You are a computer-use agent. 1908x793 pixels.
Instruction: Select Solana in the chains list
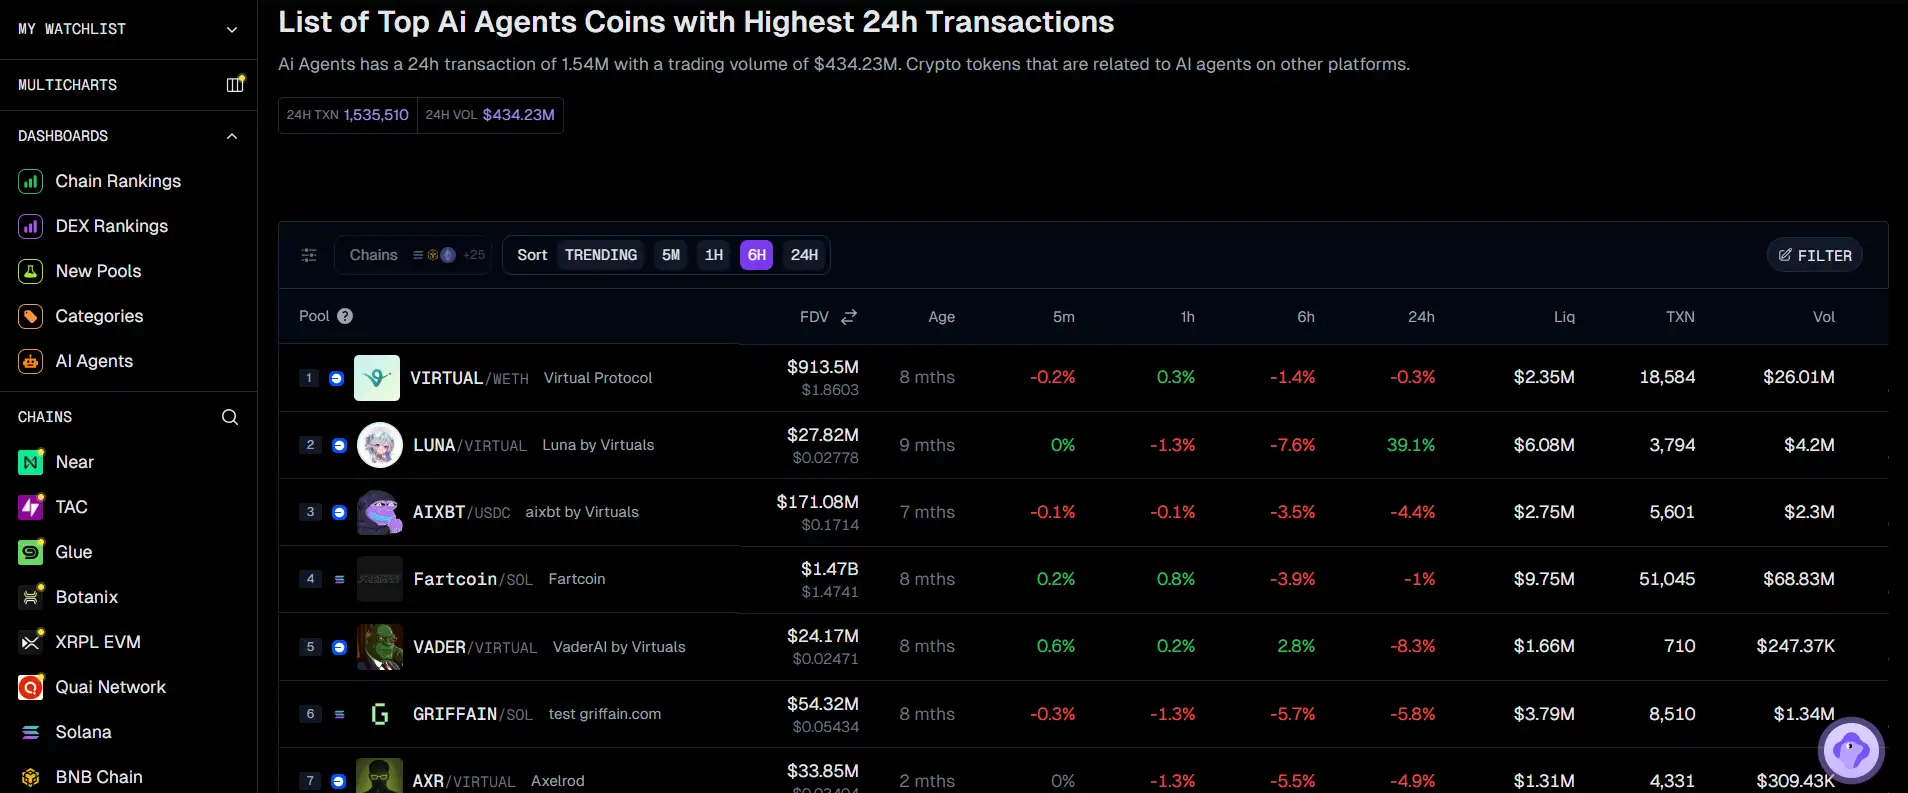tap(83, 732)
